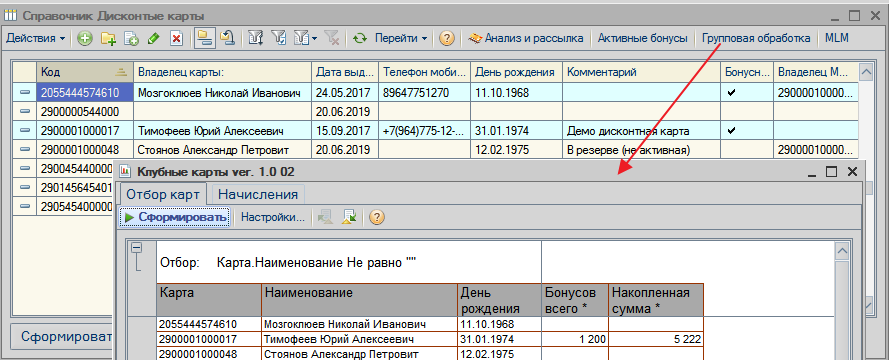Move item to another group
The image size is (889, 360).
(227, 39)
